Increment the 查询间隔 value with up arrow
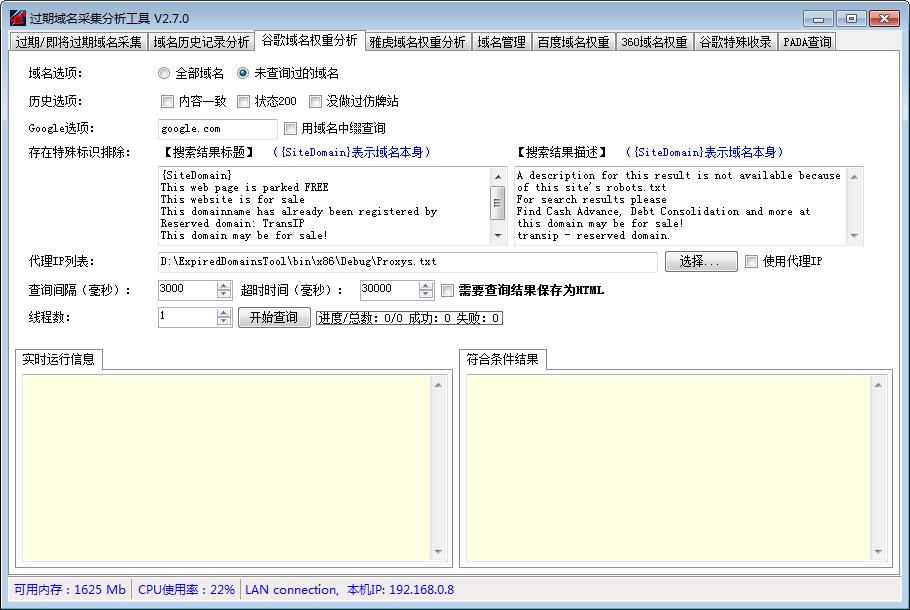This screenshot has width=910, height=610. tap(224, 286)
